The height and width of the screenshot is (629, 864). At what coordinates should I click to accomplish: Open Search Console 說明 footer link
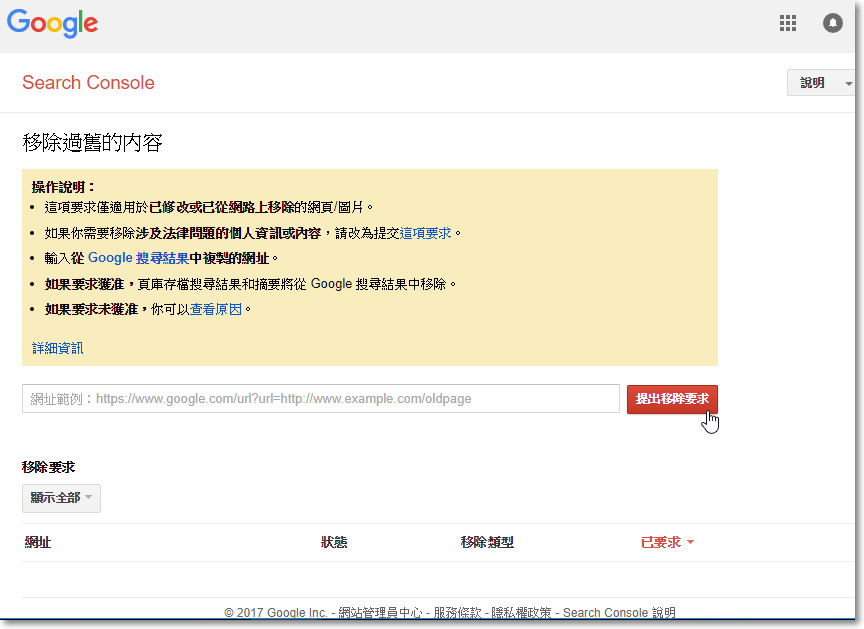pos(619,612)
